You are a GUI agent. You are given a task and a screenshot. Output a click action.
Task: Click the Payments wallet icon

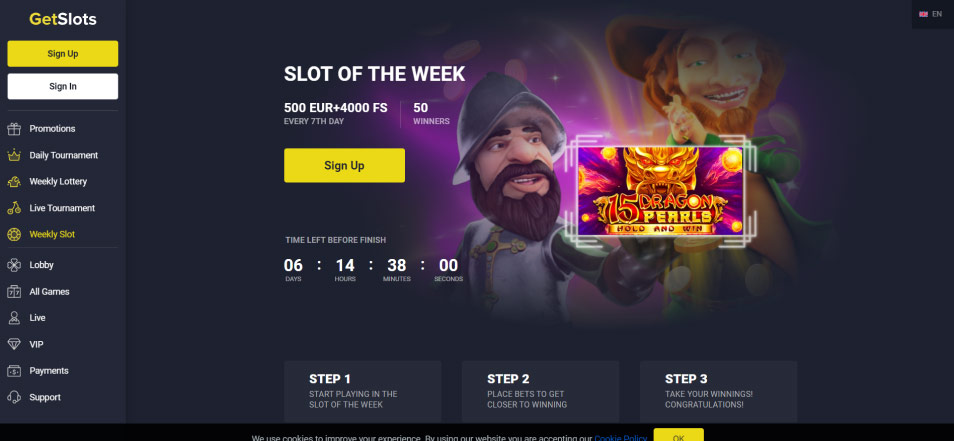[14, 370]
